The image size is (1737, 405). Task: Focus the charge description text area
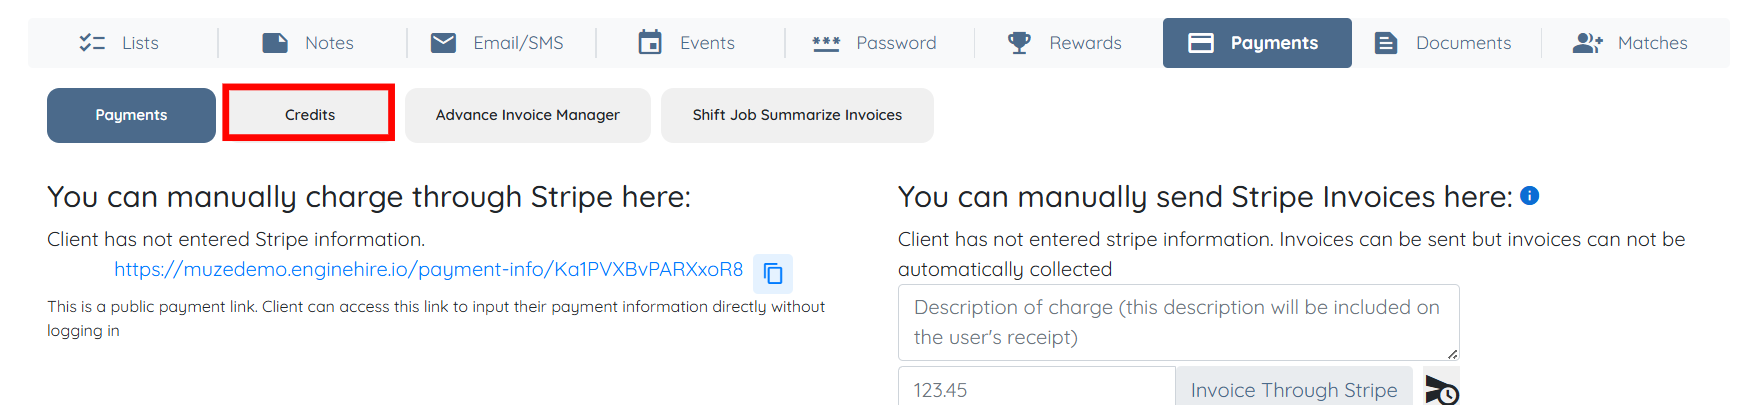click(x=1177, y=322)
